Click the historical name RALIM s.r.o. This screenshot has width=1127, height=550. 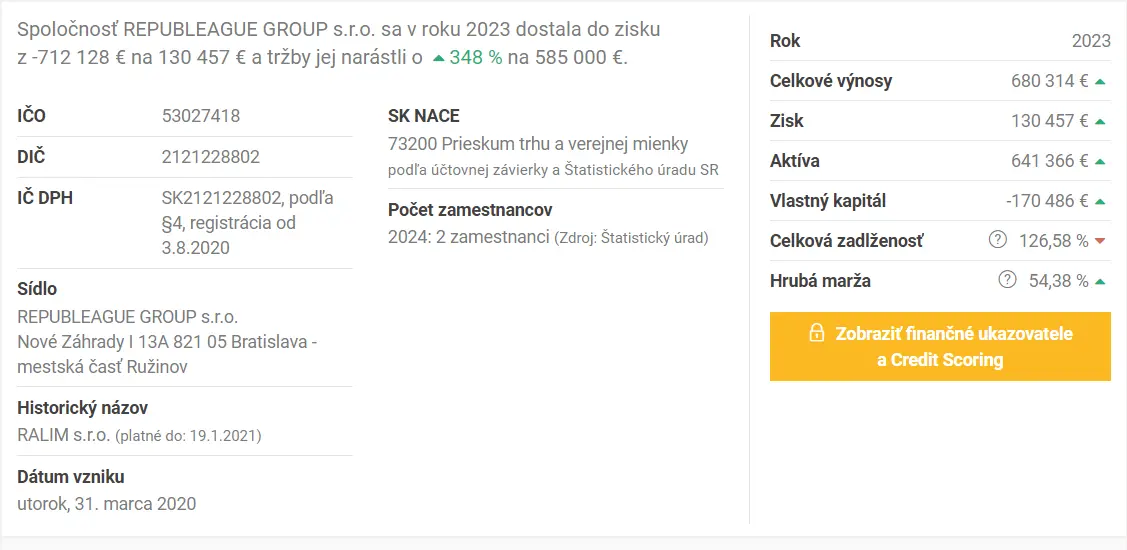pyautogui.click(x=64, y=435)
